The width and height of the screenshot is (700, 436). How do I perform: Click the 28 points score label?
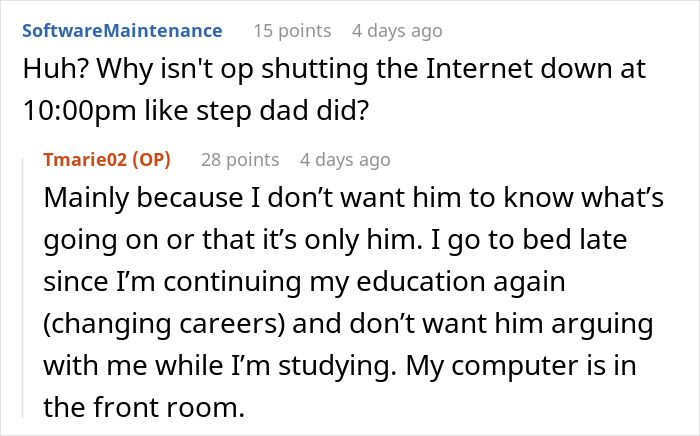[240, 160]
